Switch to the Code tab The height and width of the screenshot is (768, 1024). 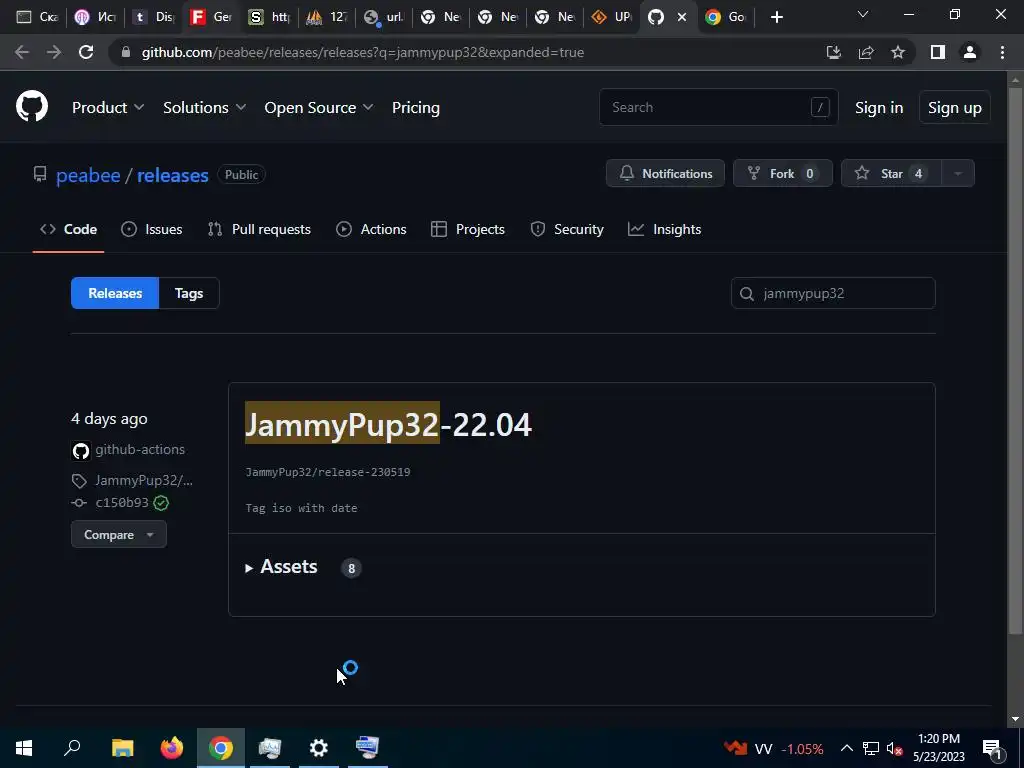pos(69,229)
